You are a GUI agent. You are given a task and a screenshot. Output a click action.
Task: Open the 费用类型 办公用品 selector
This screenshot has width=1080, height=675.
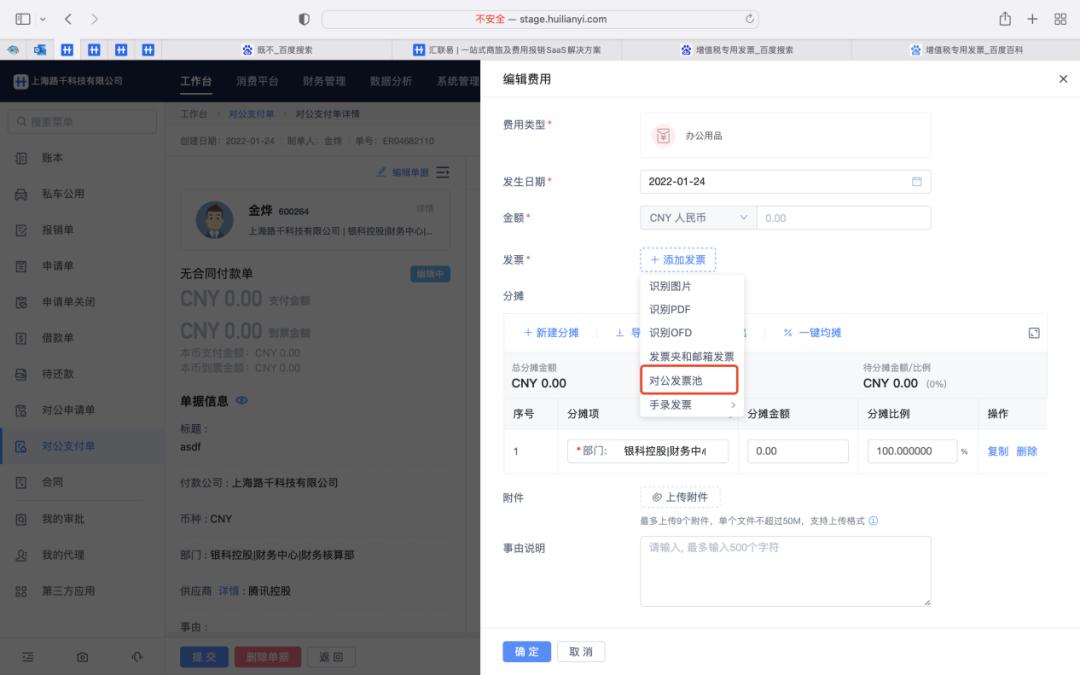coord(784,133)
